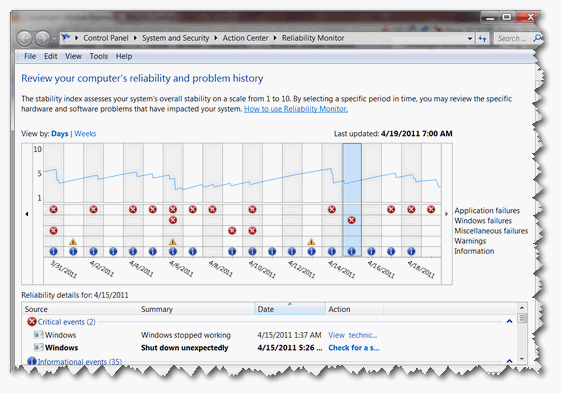Click the Application failure icon for 4/19/2011
Viewport: 561px width, 393px height.
[431, 209]
